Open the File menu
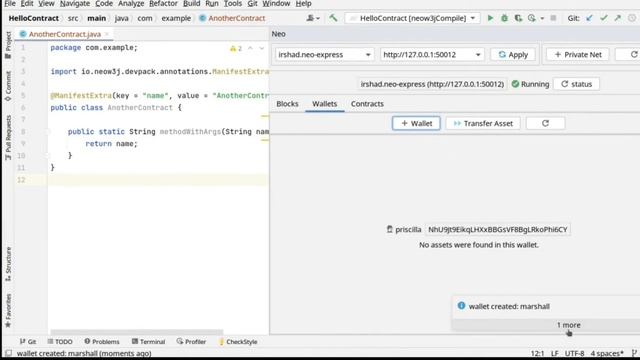 (10, 3)
